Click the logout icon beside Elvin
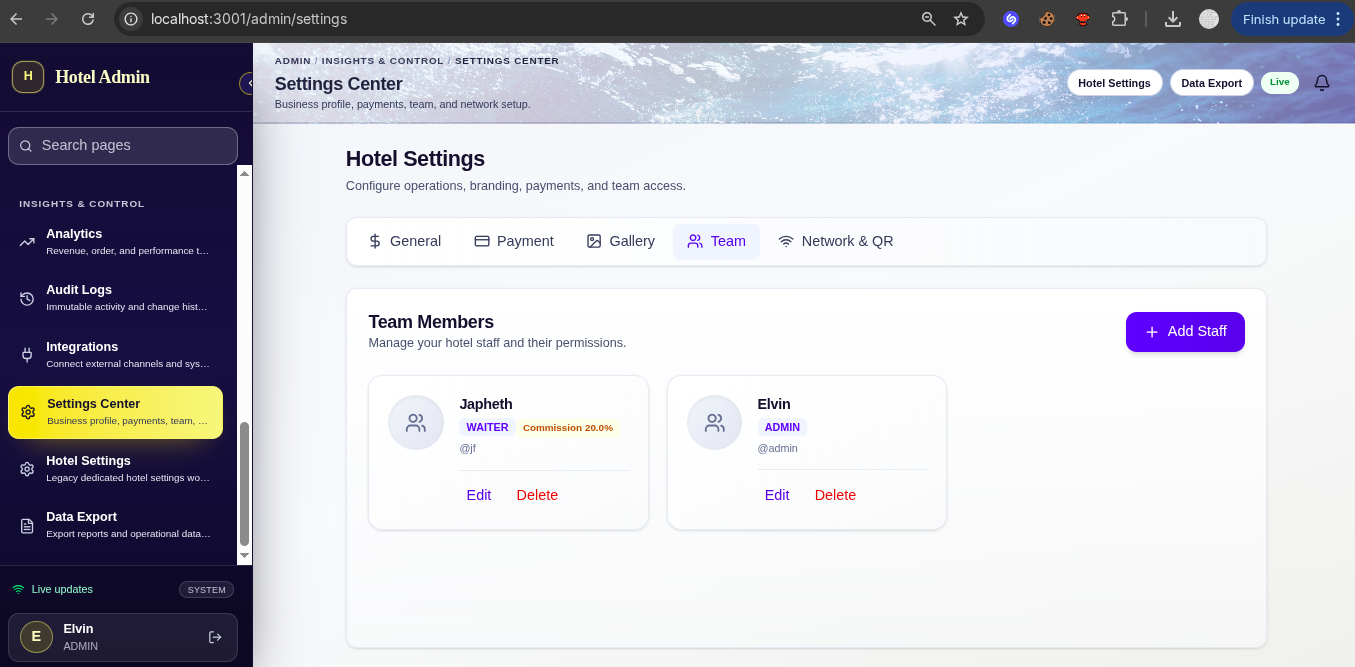1355x667 pixels. 215,637
